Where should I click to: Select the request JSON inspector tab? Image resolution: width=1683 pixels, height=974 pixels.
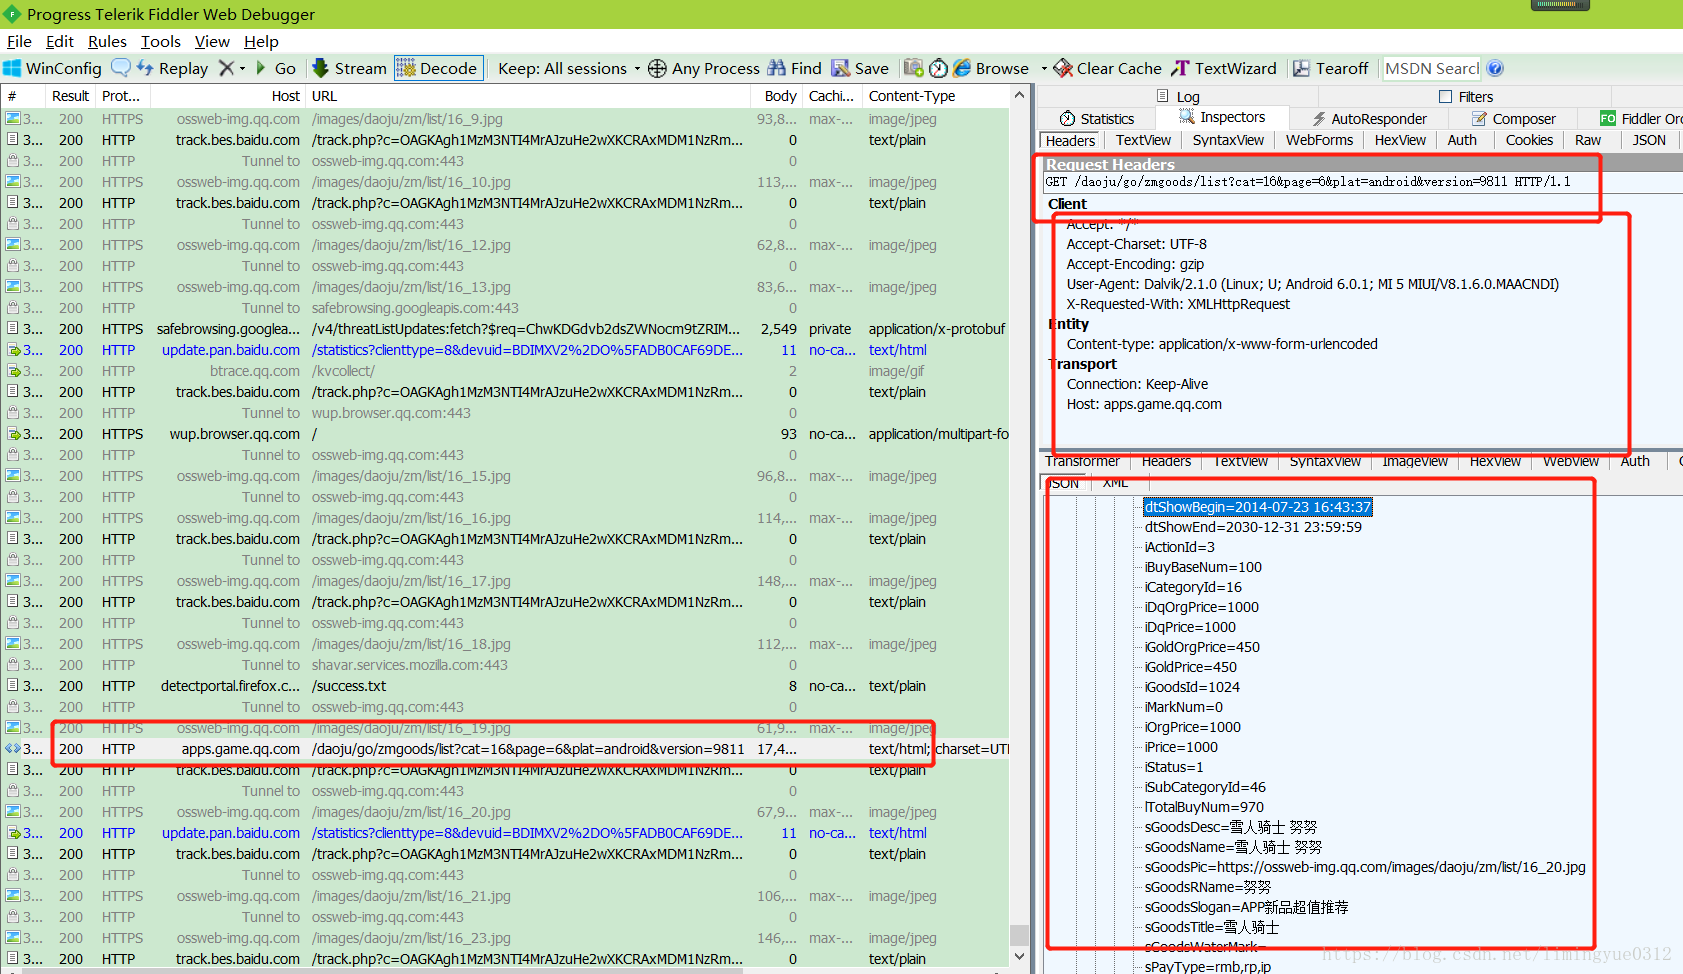1649,140
